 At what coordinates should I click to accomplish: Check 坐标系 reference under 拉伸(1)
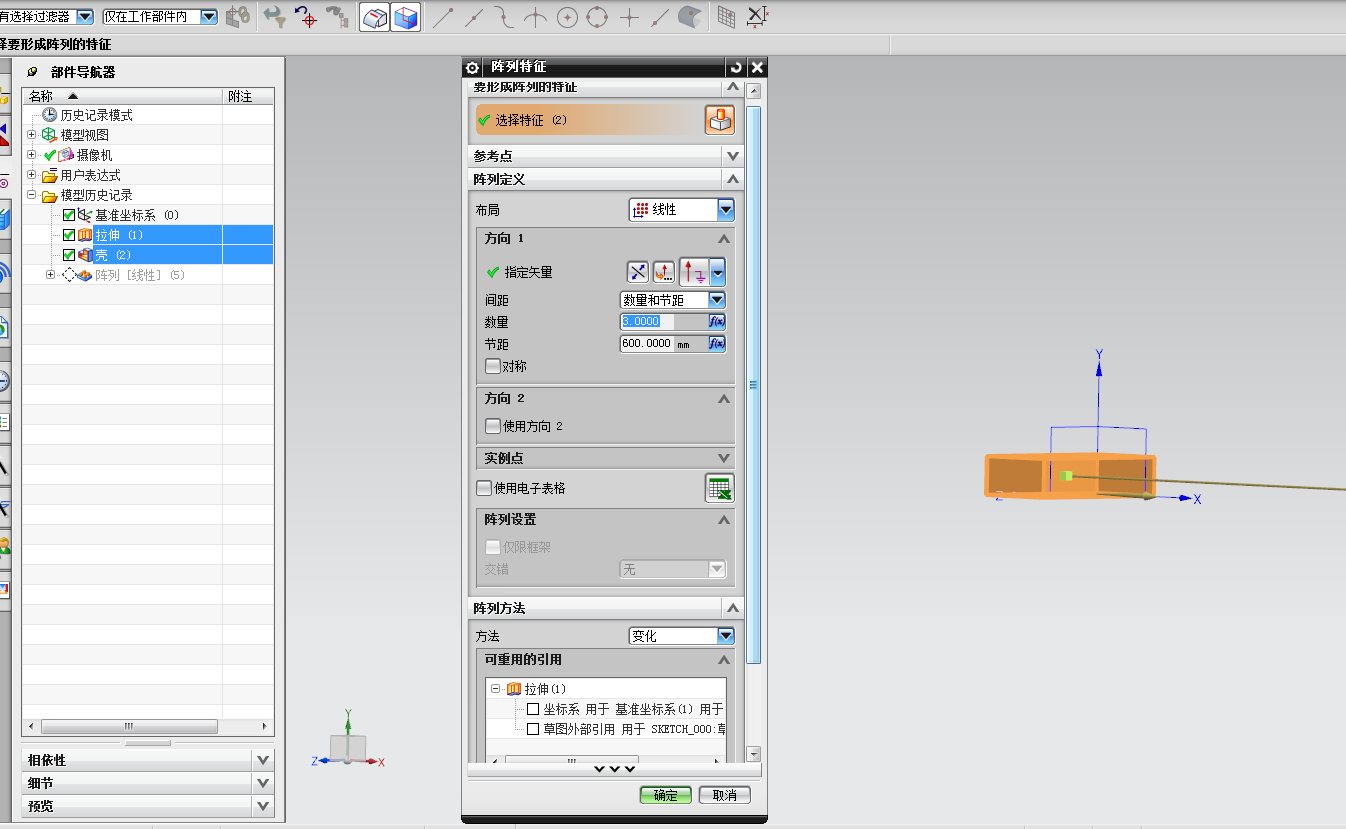coord(533,709)
